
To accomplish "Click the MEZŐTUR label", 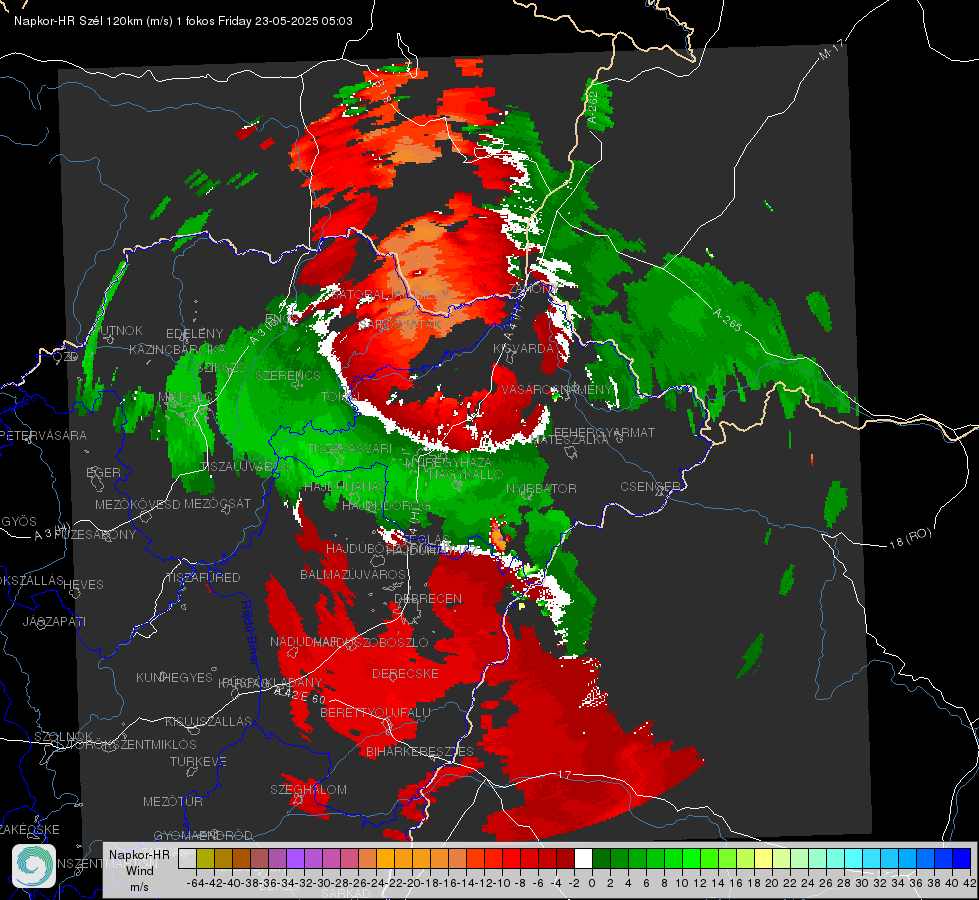I will pyautogui.click(x=173, y=801).
